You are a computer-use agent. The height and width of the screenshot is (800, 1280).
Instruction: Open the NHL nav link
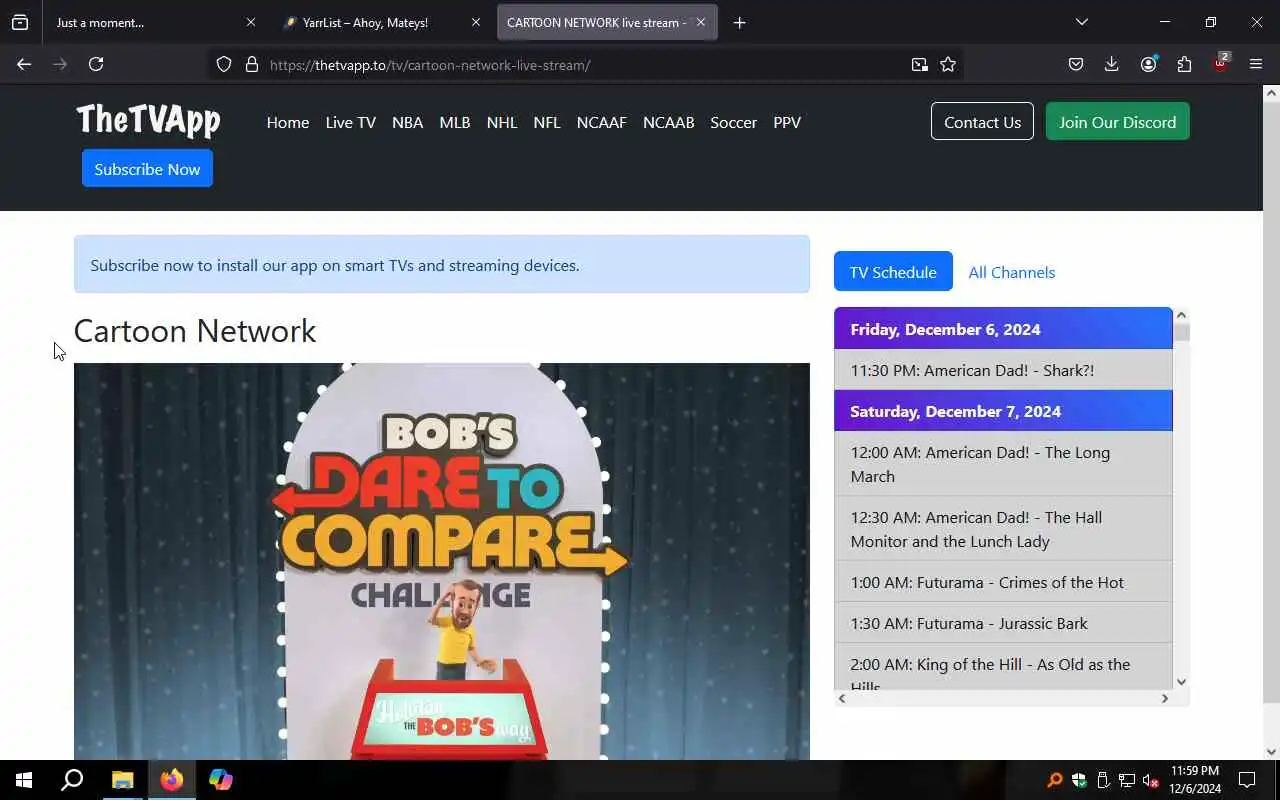[x=502, y=122]
